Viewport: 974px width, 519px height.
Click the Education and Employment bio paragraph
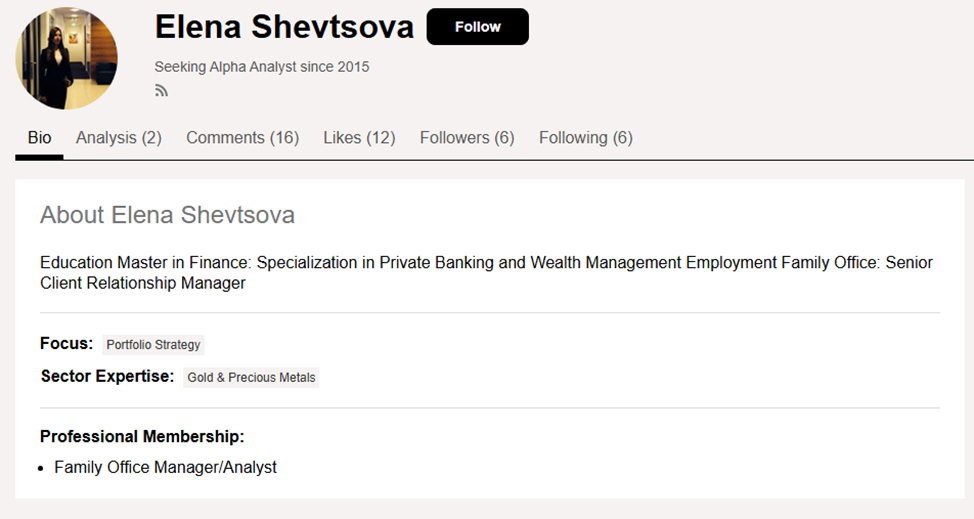pos(486,272)
